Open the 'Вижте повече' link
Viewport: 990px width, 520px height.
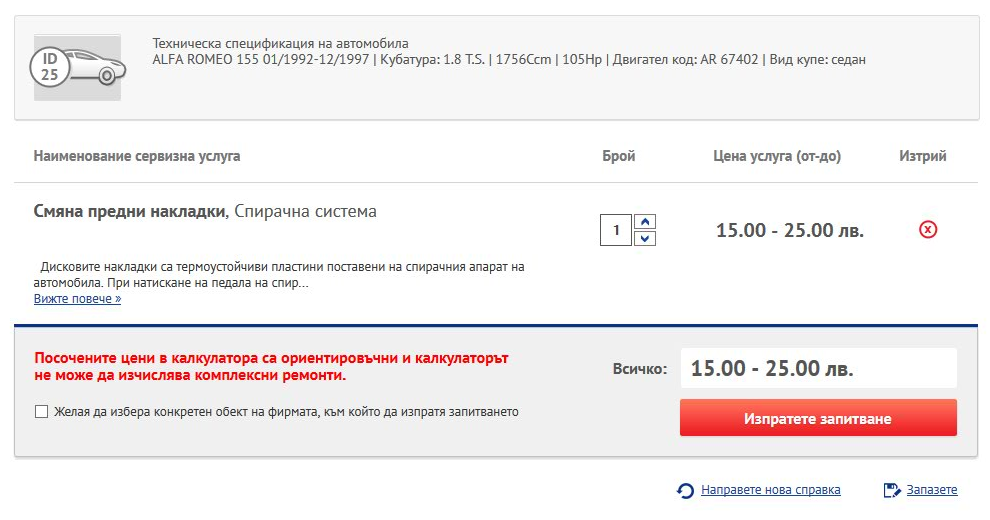pyautogui.click(x=77, y=299)
